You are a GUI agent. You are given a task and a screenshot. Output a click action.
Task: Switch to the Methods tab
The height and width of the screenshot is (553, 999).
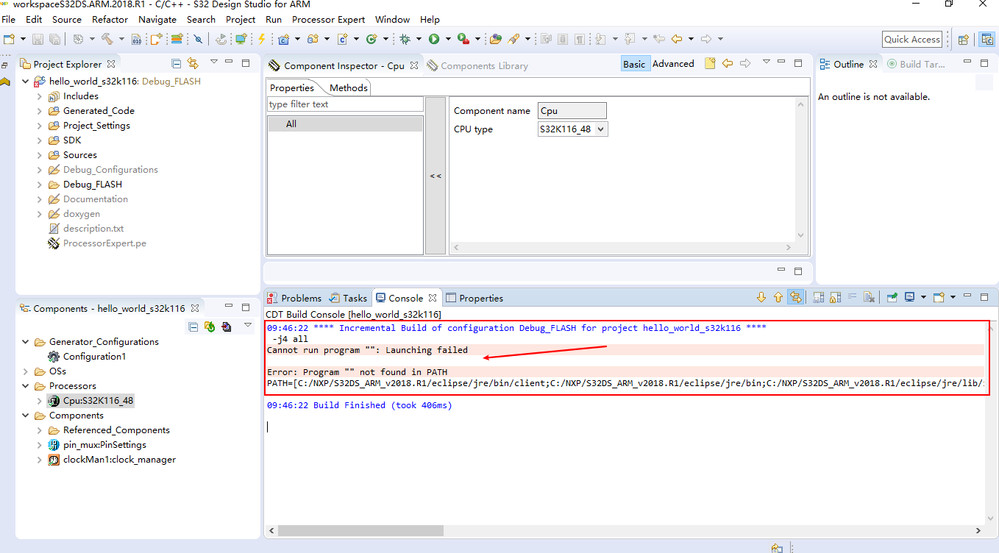tap(348, 88)
